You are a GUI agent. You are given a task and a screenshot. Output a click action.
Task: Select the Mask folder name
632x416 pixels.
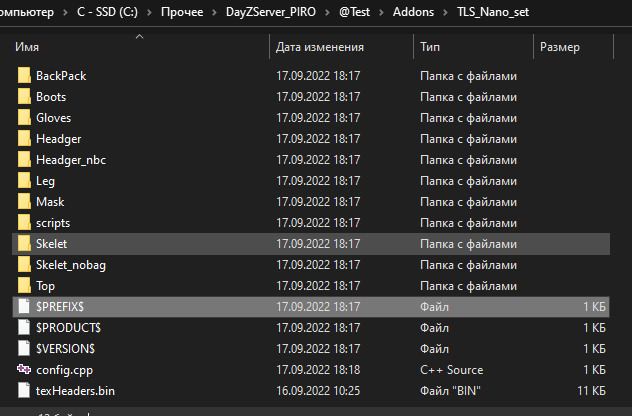pos(50,202)
